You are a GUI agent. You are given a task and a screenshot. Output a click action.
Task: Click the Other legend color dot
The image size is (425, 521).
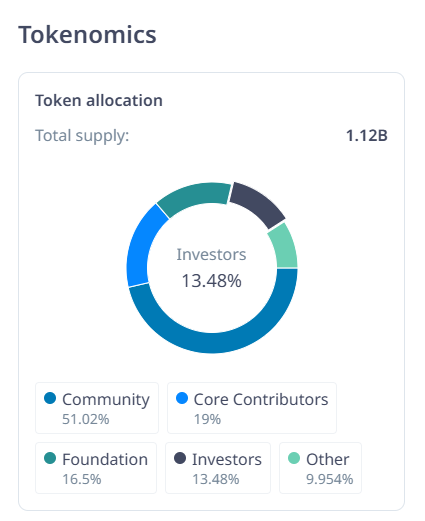[294, 458]
